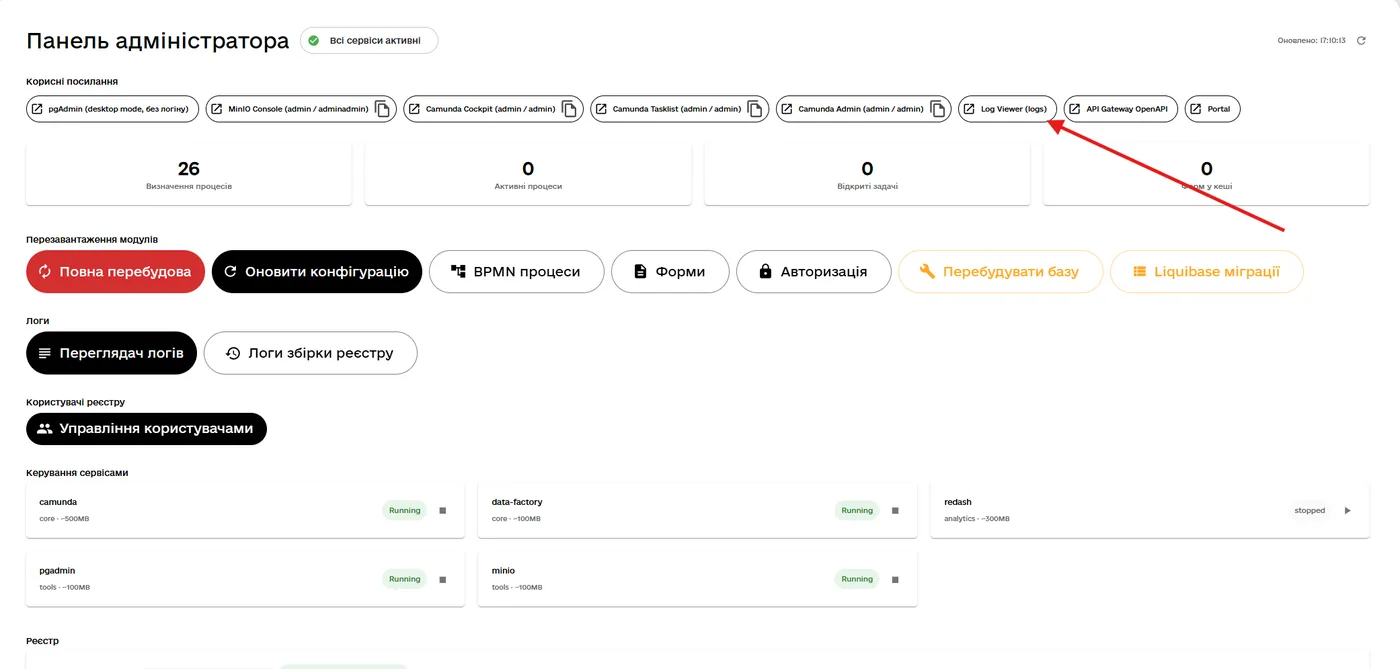Open the Portal link
Image resolution: width=1400 pixels, height=669 pixels.
pyautogui.click(x=1213, y=109)
